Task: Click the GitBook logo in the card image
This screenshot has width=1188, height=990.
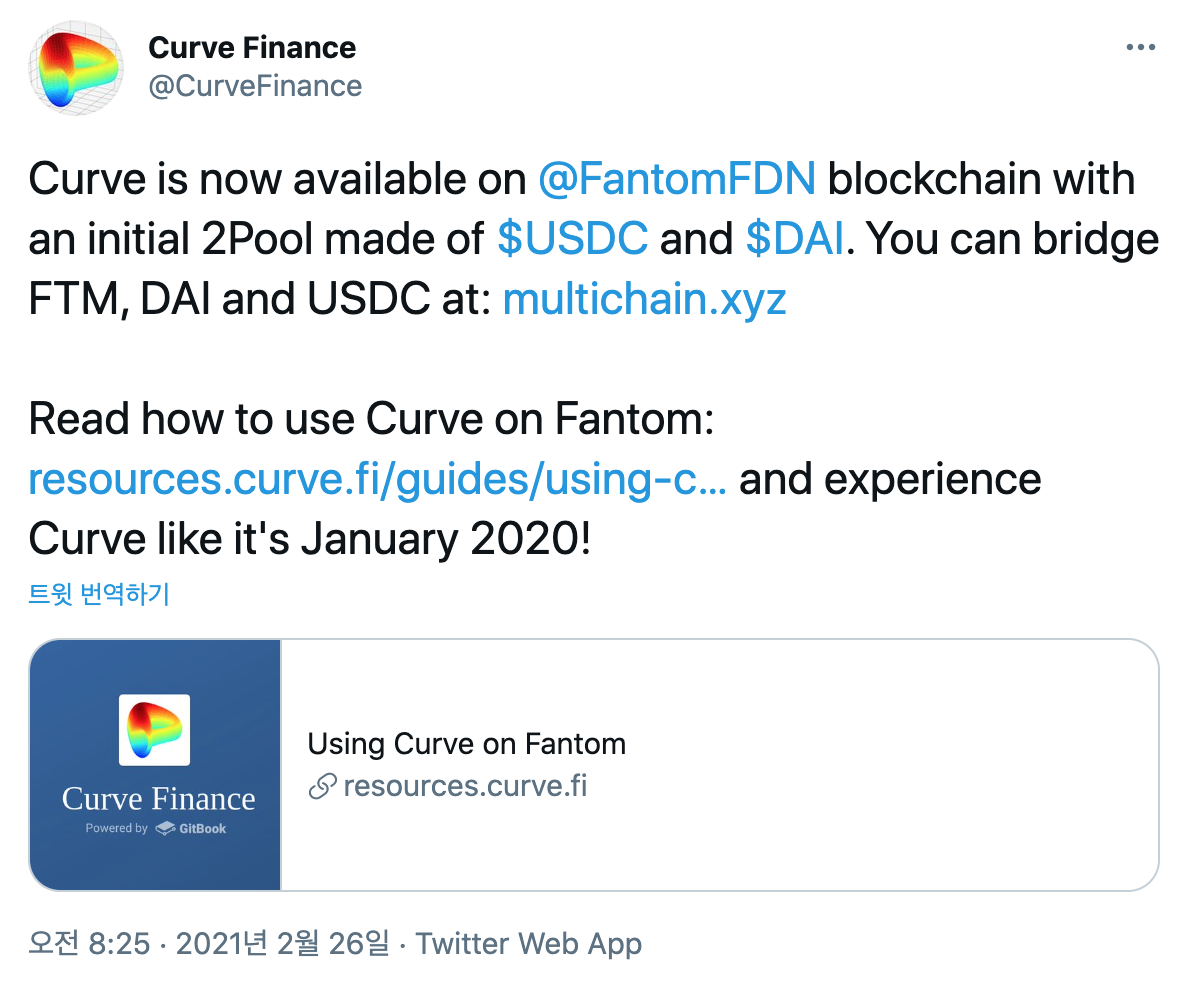Action: [192, 829]
